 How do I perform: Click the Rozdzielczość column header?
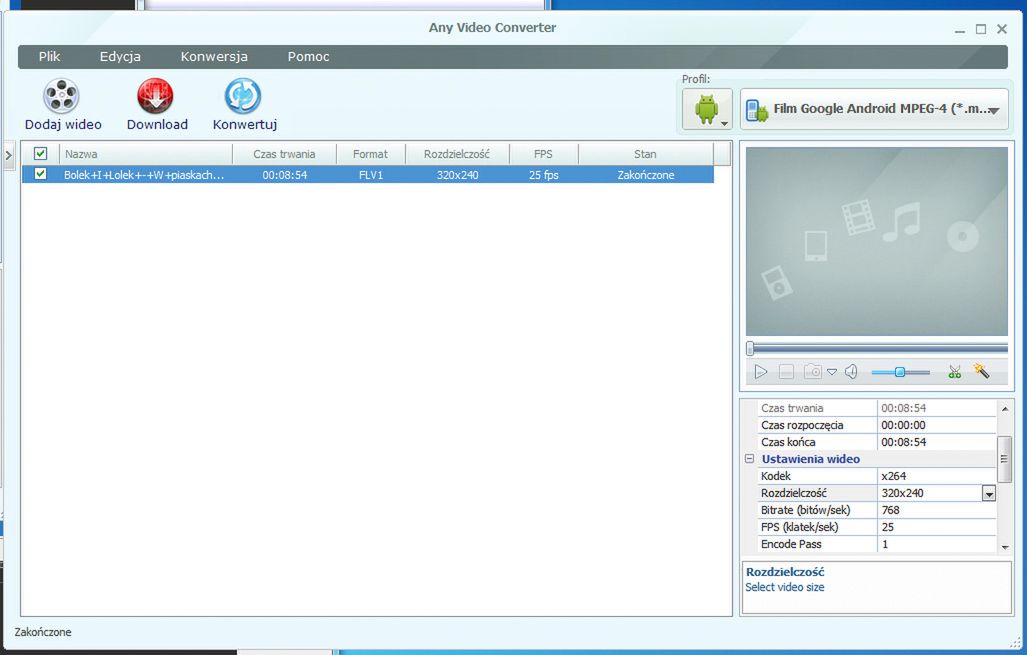pos(457,154)
